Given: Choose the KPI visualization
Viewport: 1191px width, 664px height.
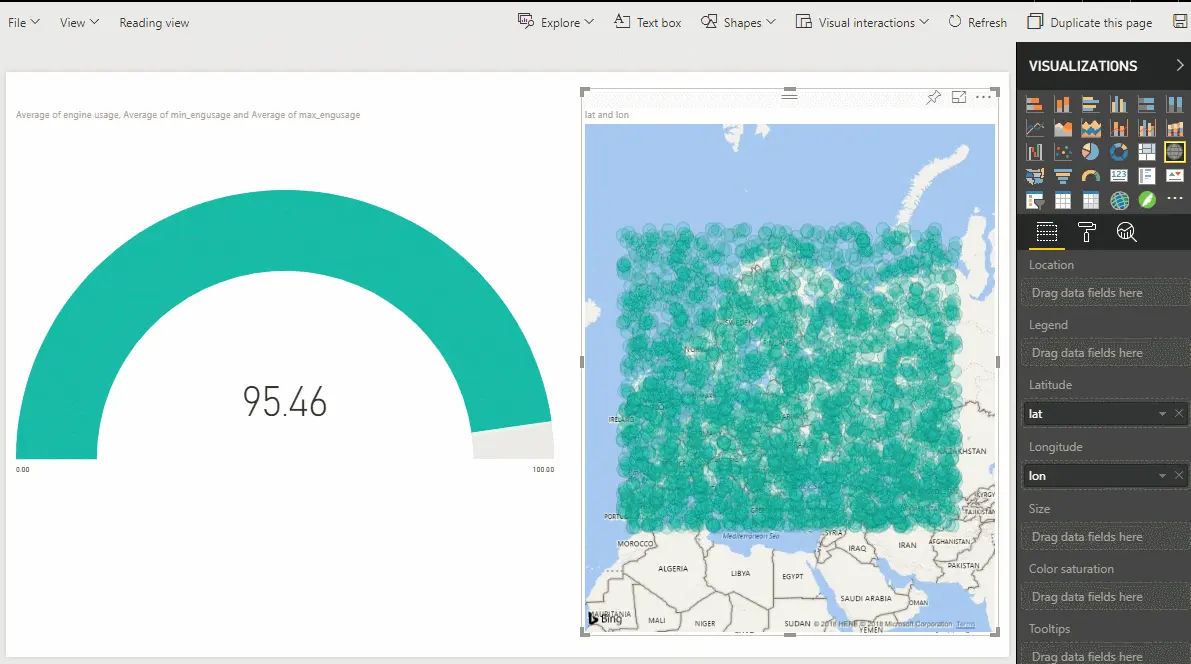Looking at the screenshot, I should pos(1175,176).
